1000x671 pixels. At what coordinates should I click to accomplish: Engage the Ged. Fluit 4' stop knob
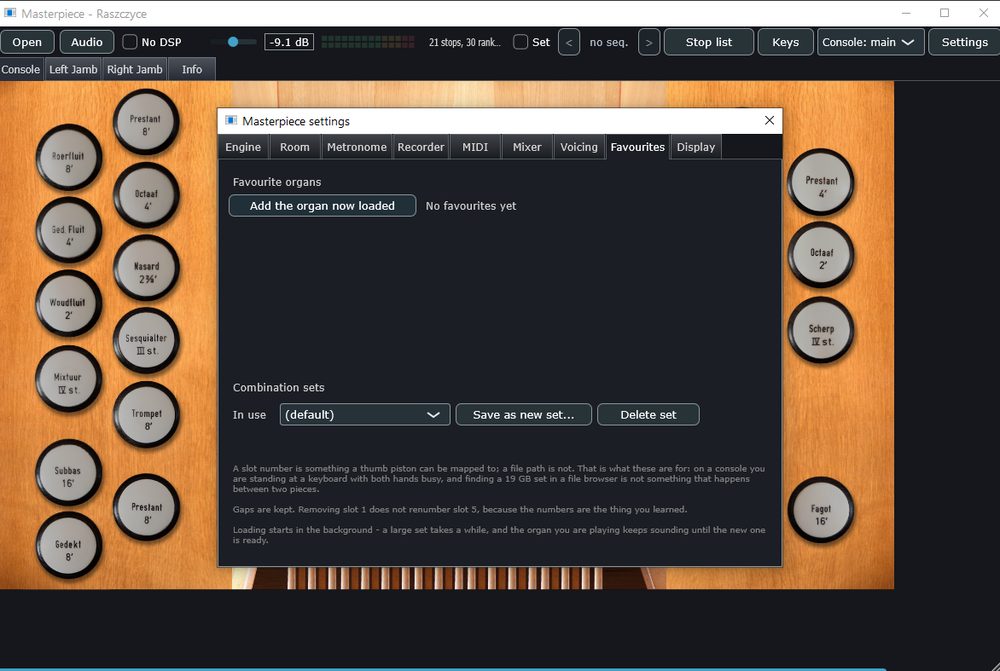pos(68,231)
